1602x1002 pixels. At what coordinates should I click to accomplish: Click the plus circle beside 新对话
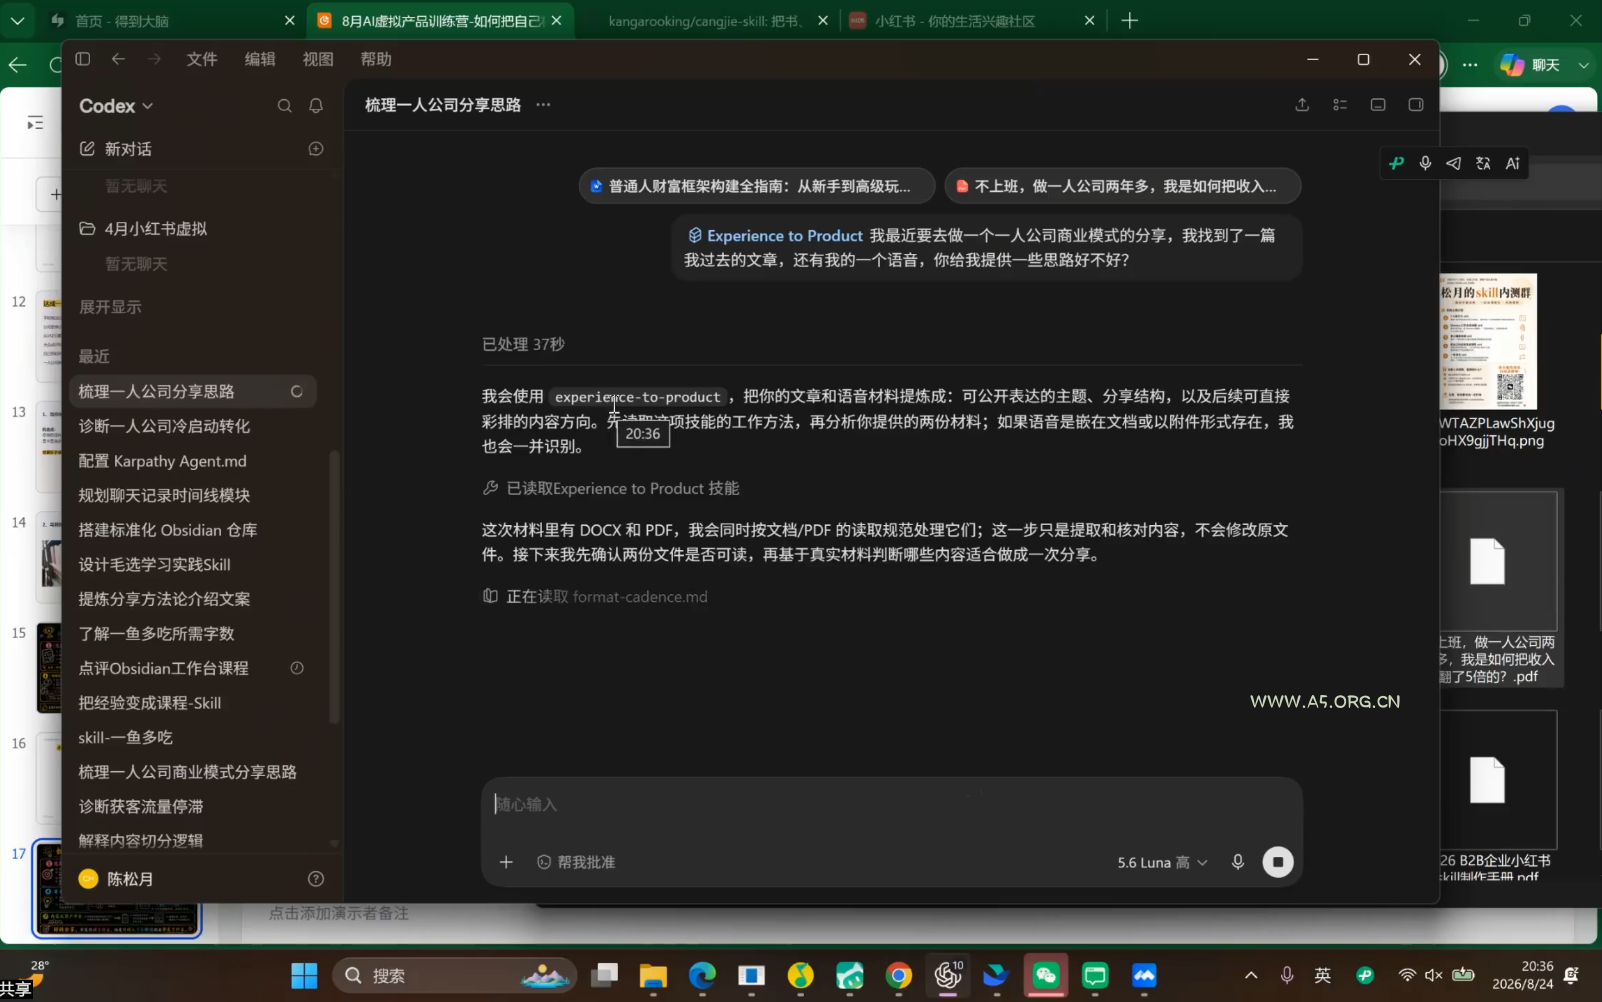click(316, 149)
